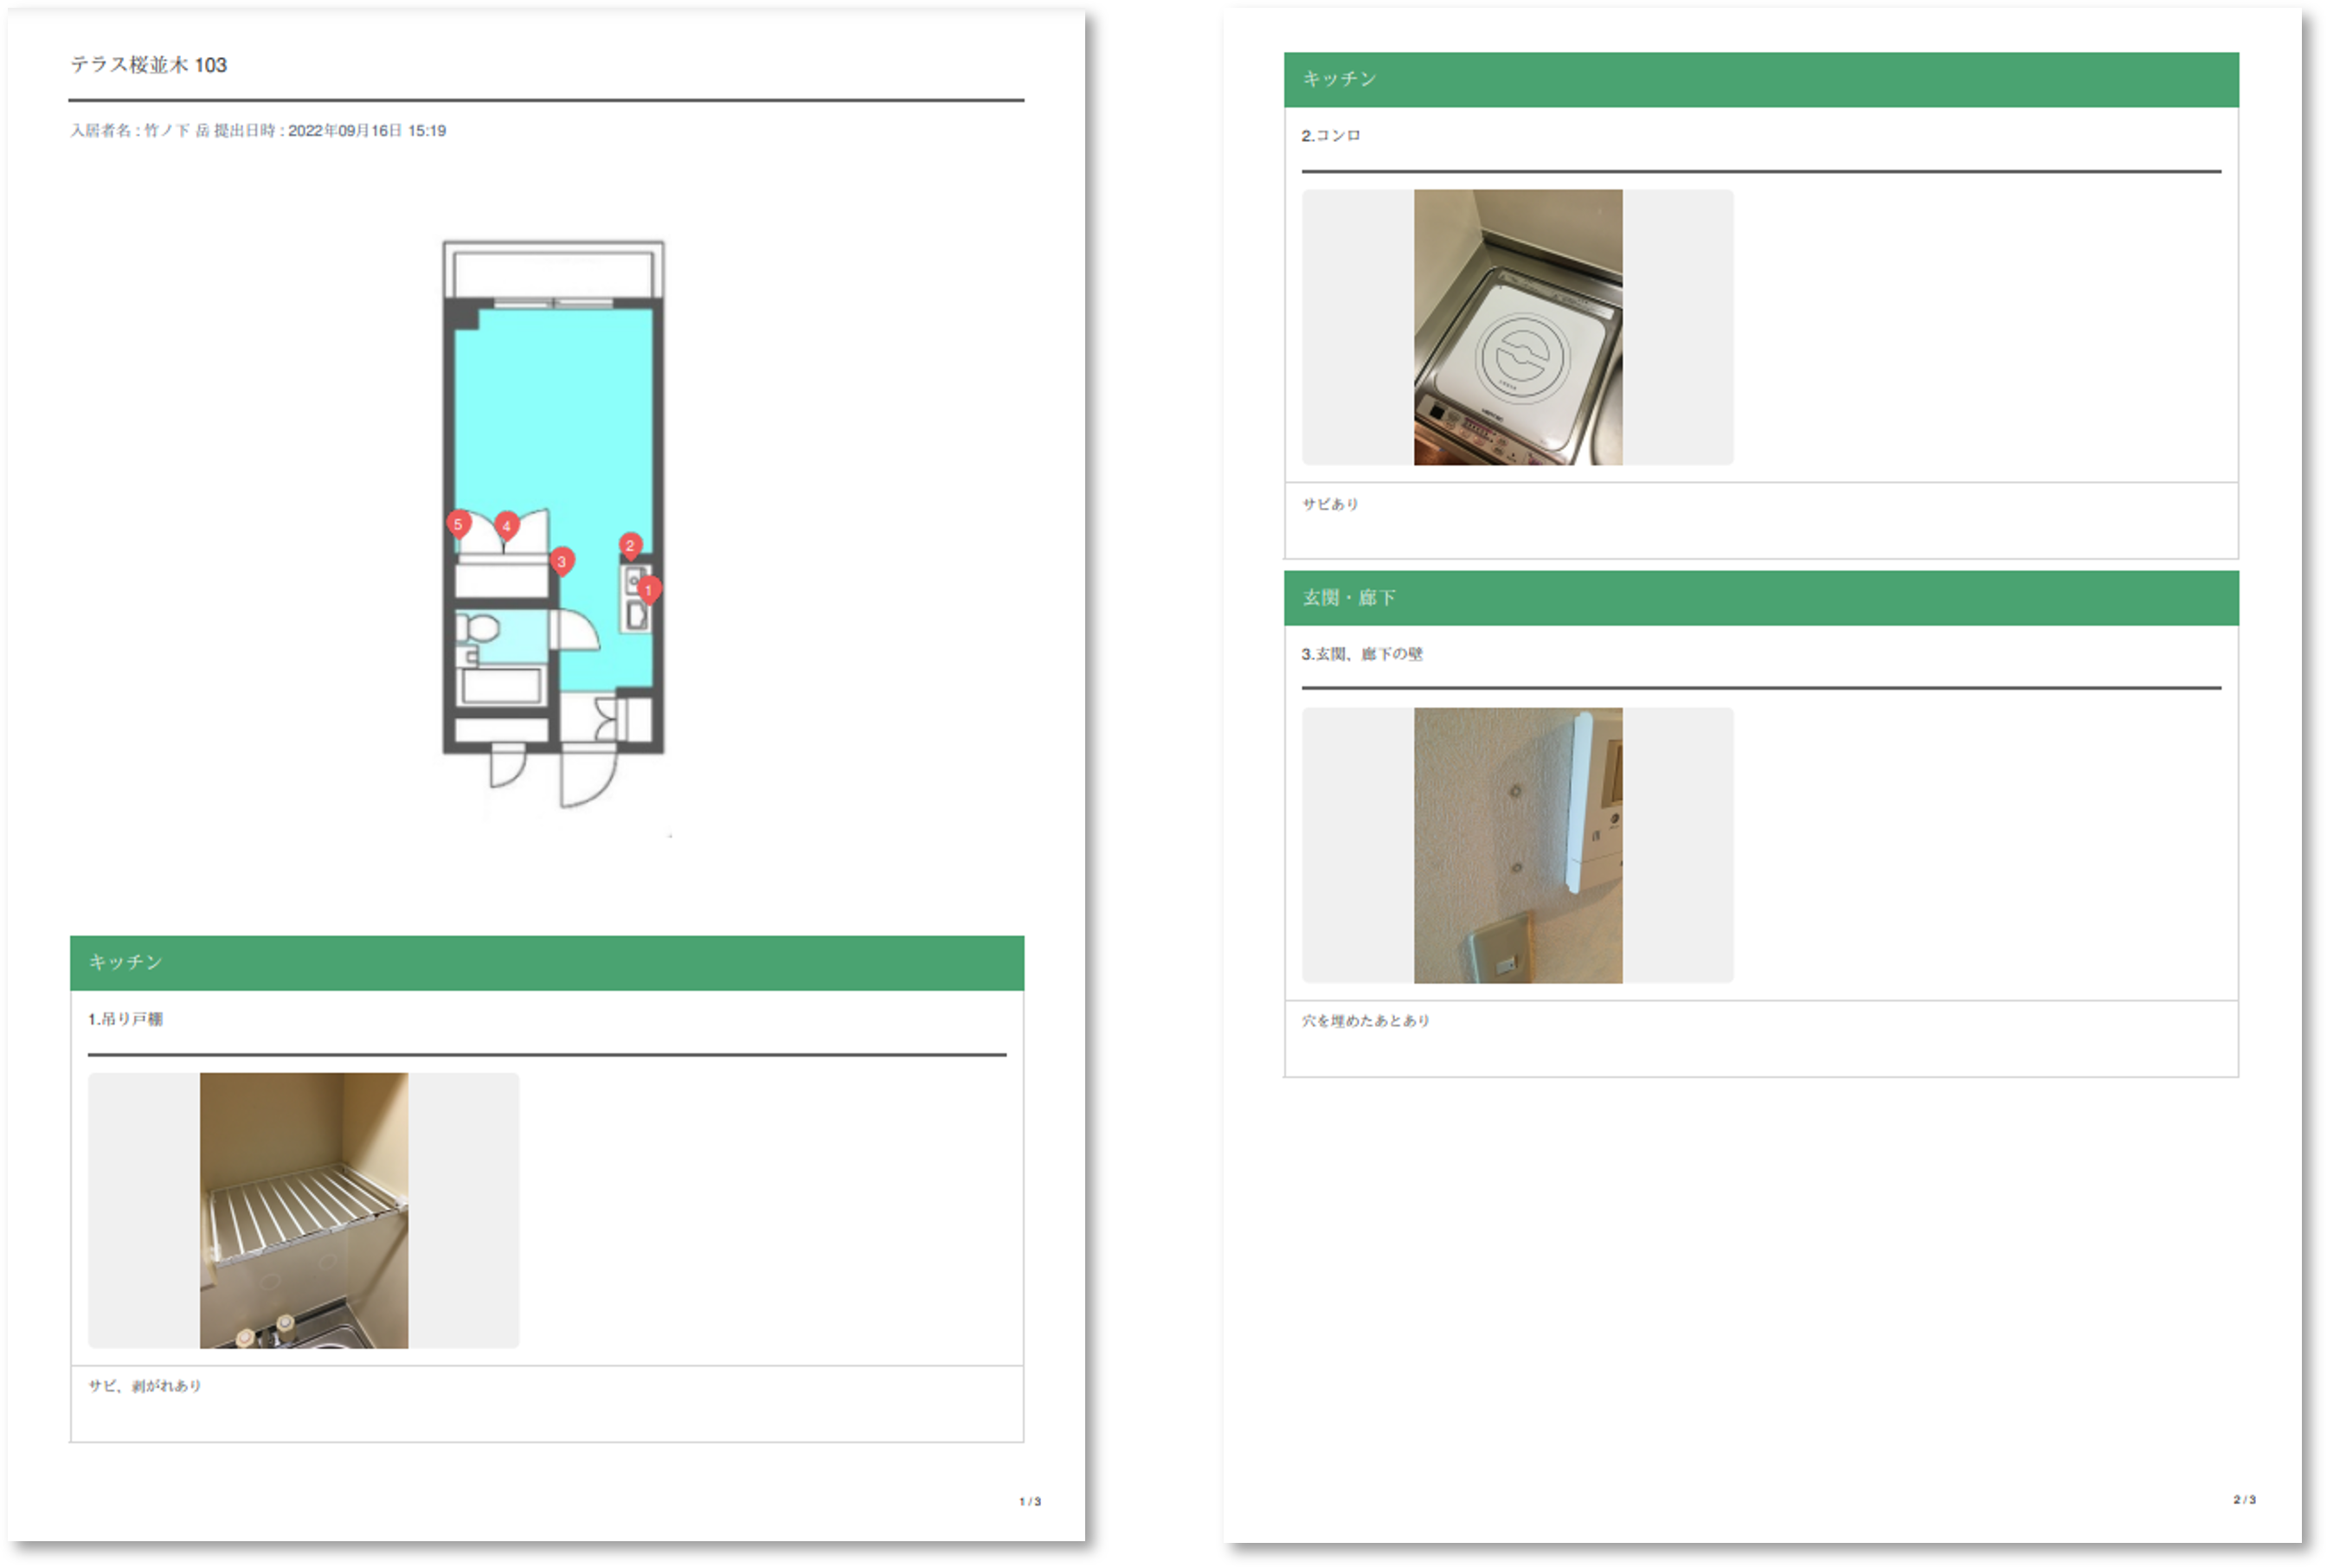Open the コンロ stove photo
This screenshot has height=1568, width=2327.
pyautogui.click(x=1517, y=327)
